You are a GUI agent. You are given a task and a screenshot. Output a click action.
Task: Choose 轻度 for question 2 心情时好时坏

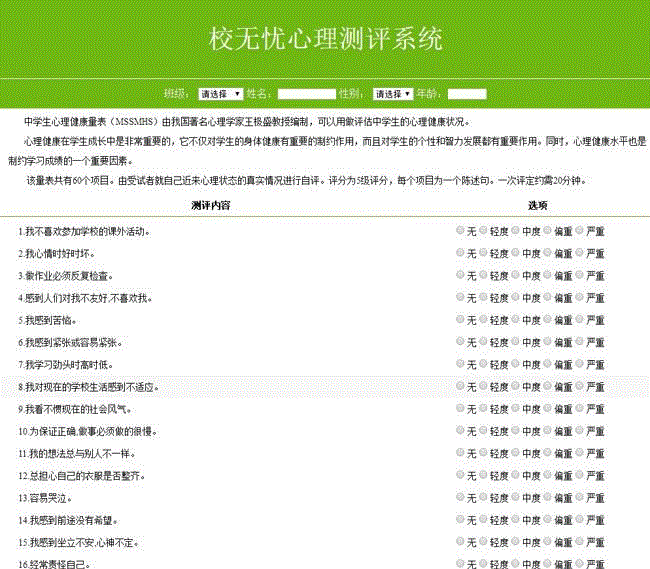483,252
